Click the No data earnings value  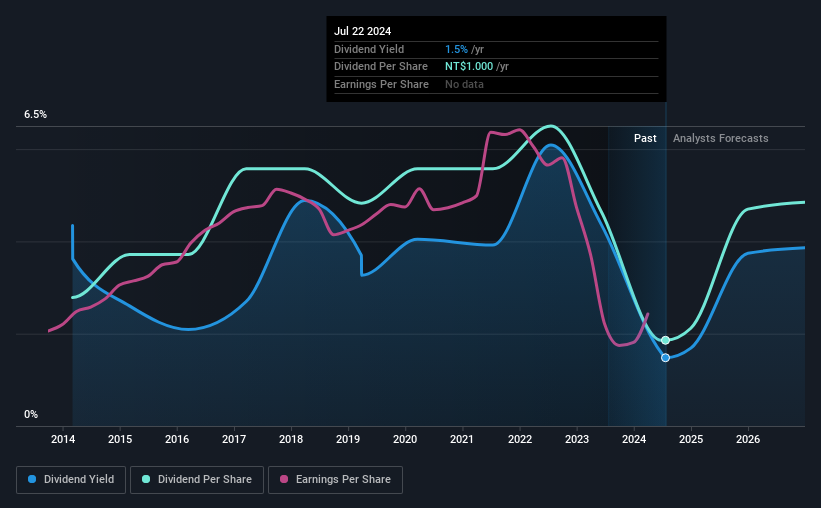click(464, 84)
